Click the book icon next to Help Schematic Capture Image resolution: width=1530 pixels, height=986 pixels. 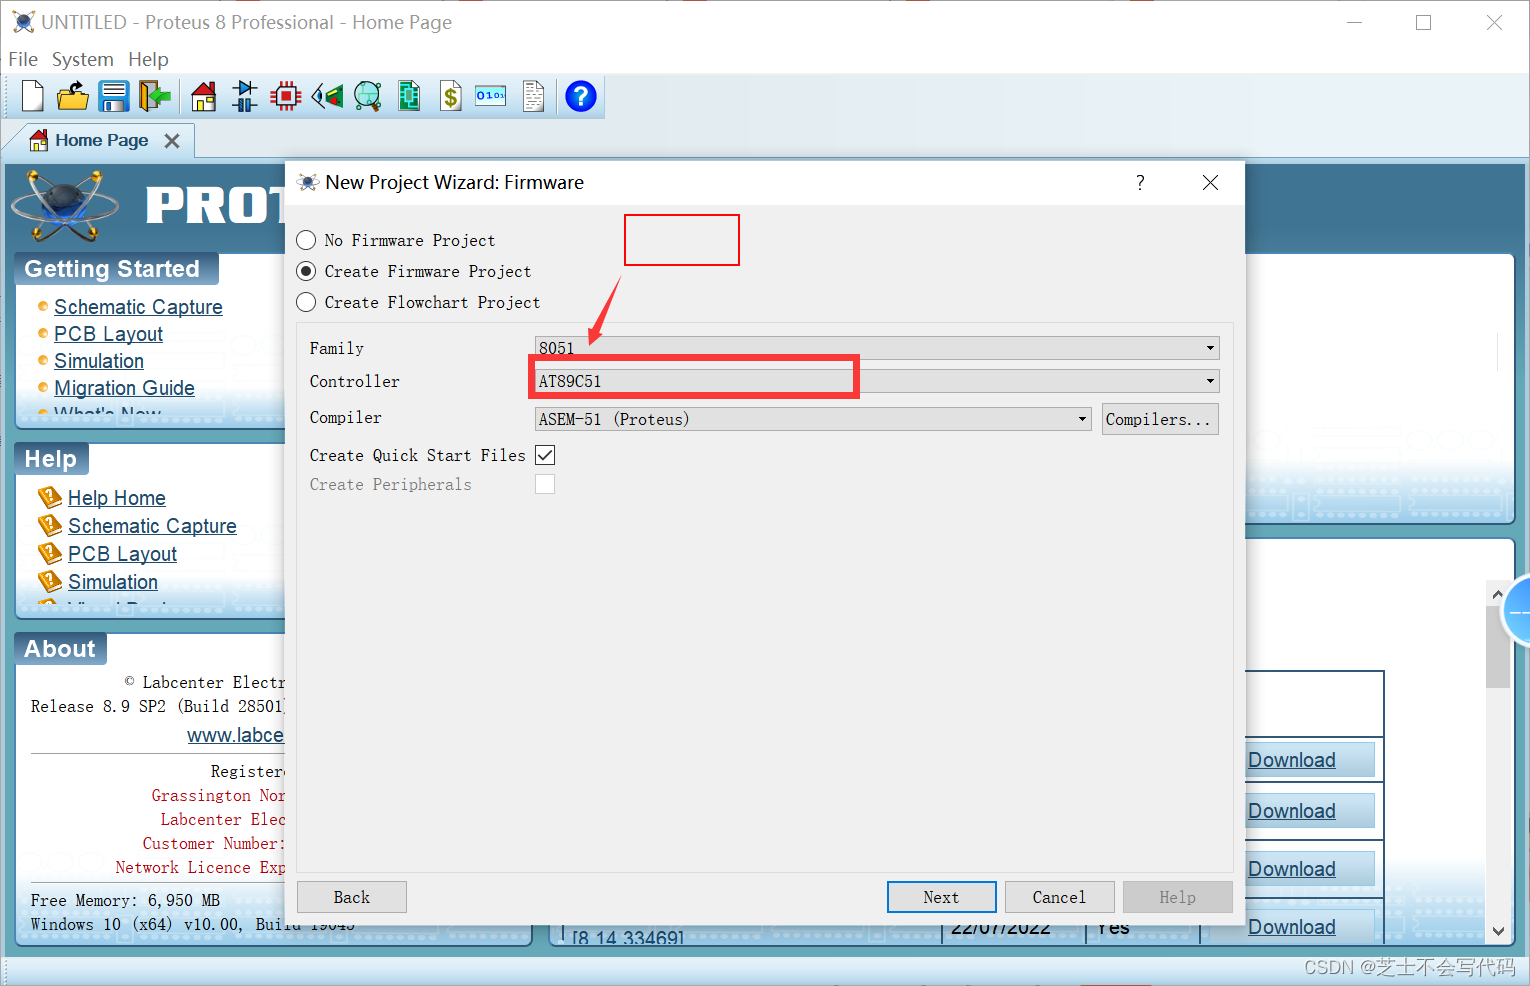[x=50, y=525]
